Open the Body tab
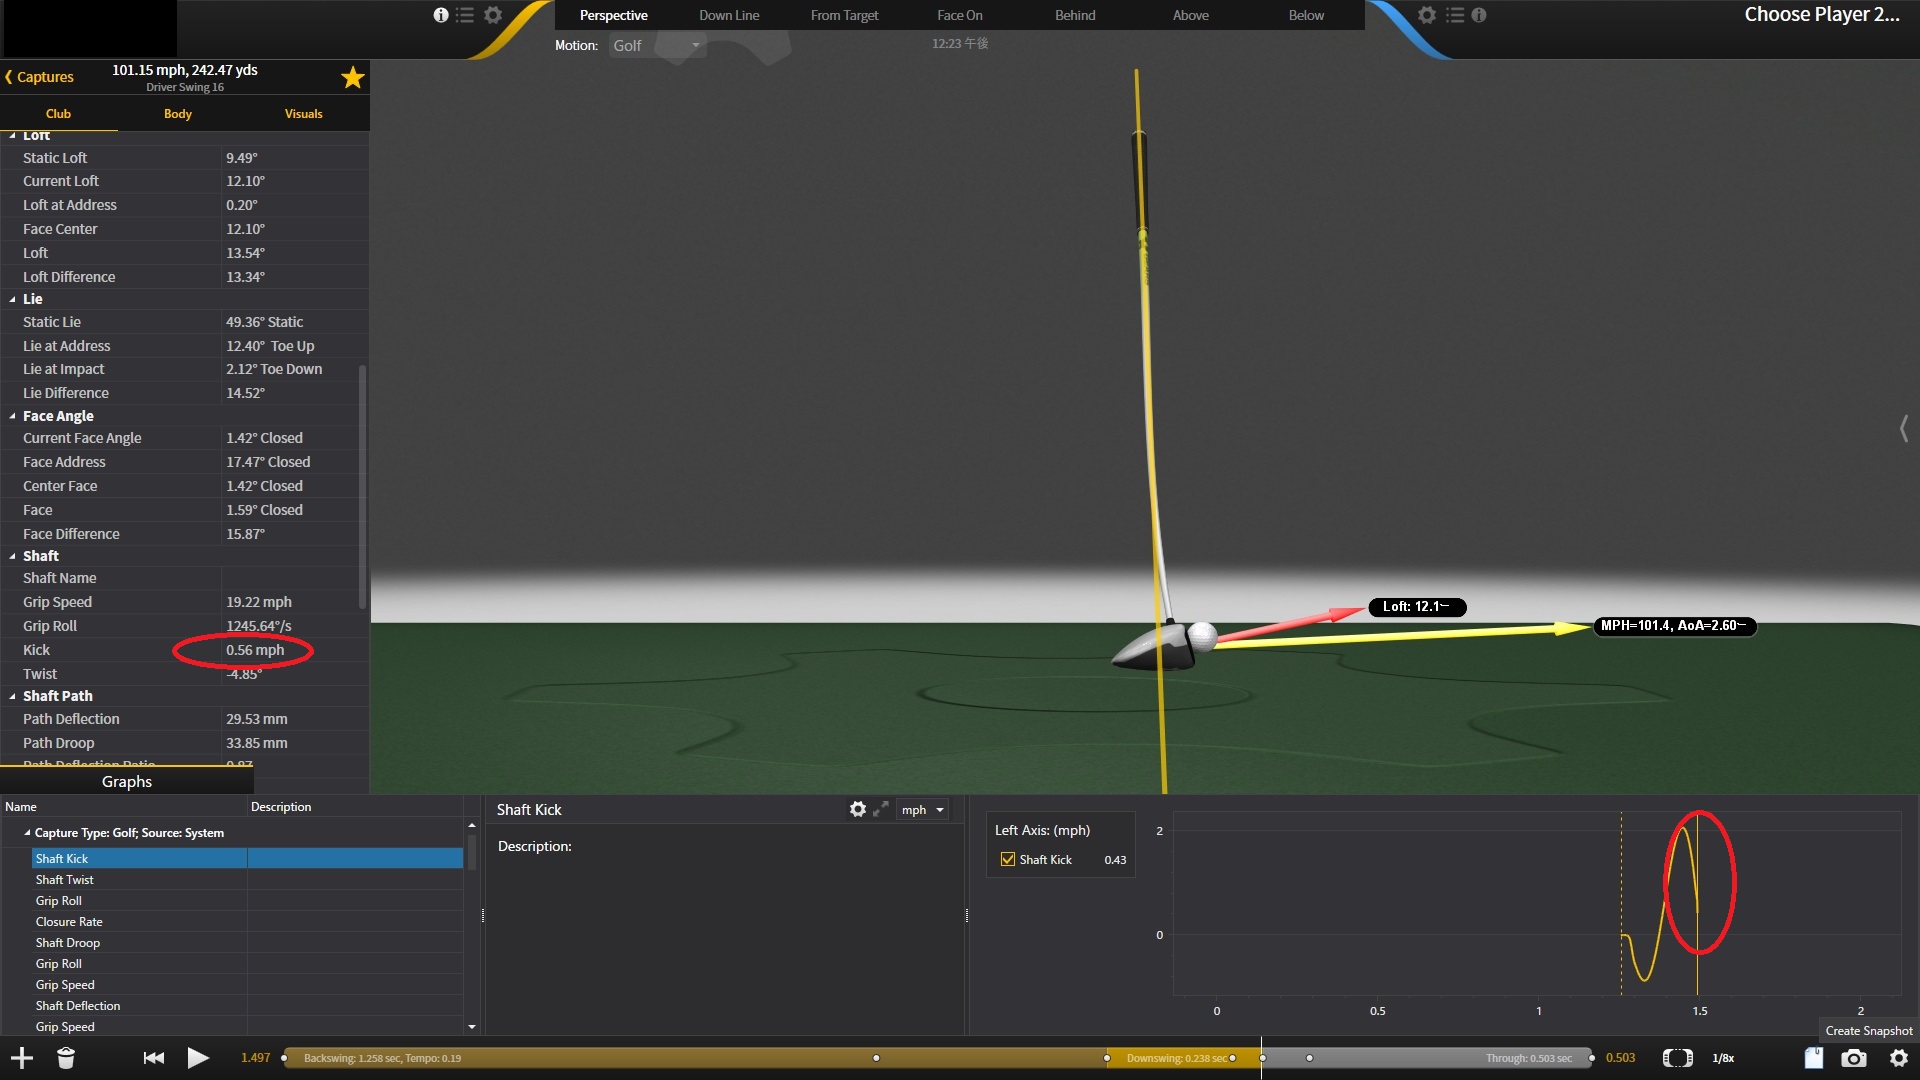Screen dimensions: 1920x1080 (177, 114)
